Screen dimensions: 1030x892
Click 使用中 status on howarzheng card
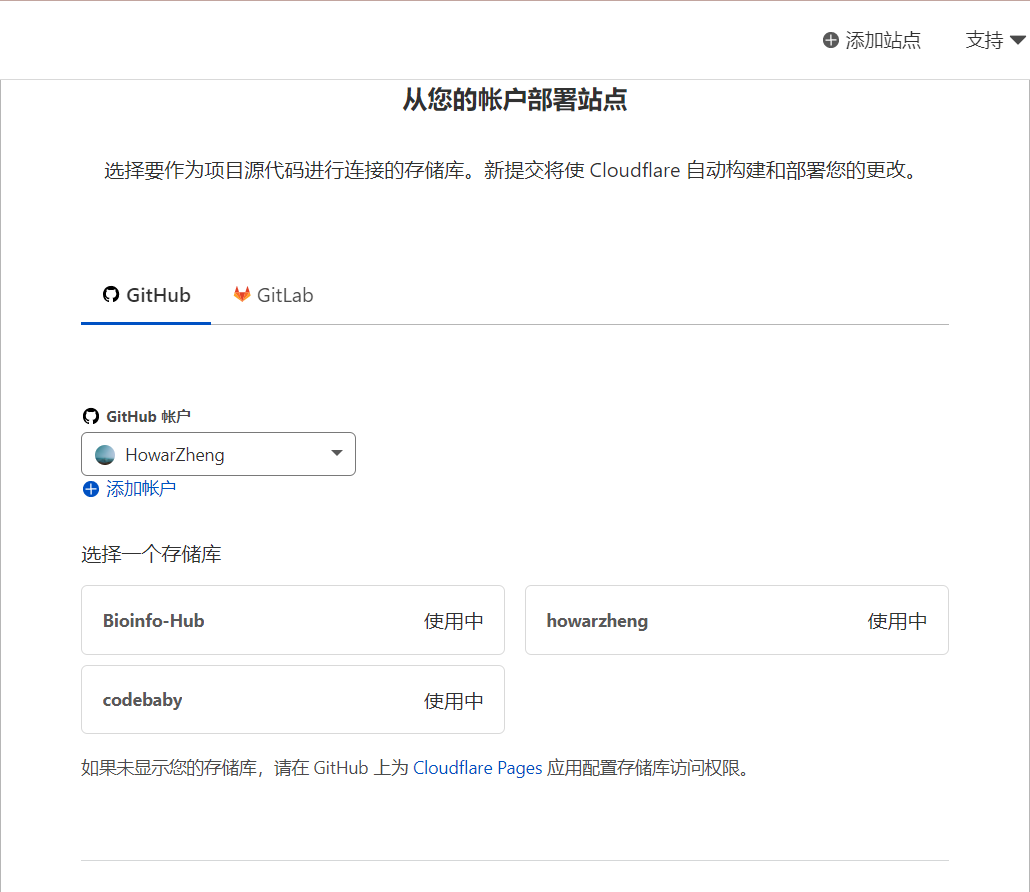pos(897,621)
